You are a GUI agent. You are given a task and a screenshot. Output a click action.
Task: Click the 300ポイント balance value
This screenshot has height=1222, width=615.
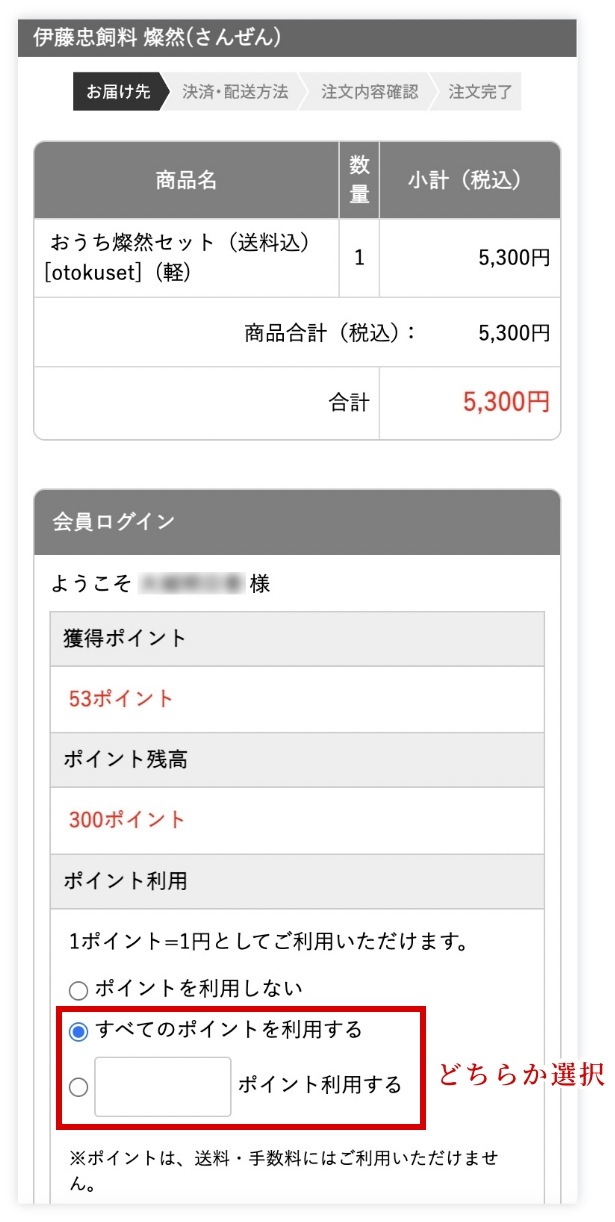[x=127, y=820]
